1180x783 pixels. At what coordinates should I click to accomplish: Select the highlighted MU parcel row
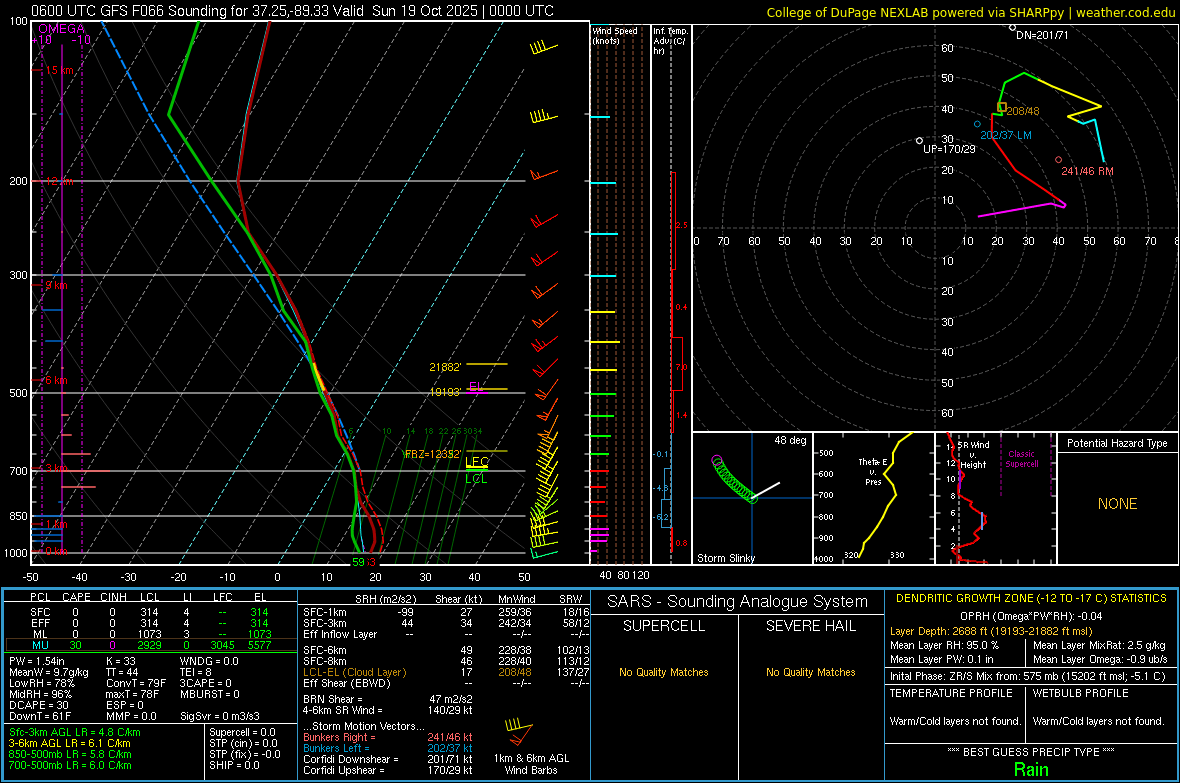coord(151,645)
